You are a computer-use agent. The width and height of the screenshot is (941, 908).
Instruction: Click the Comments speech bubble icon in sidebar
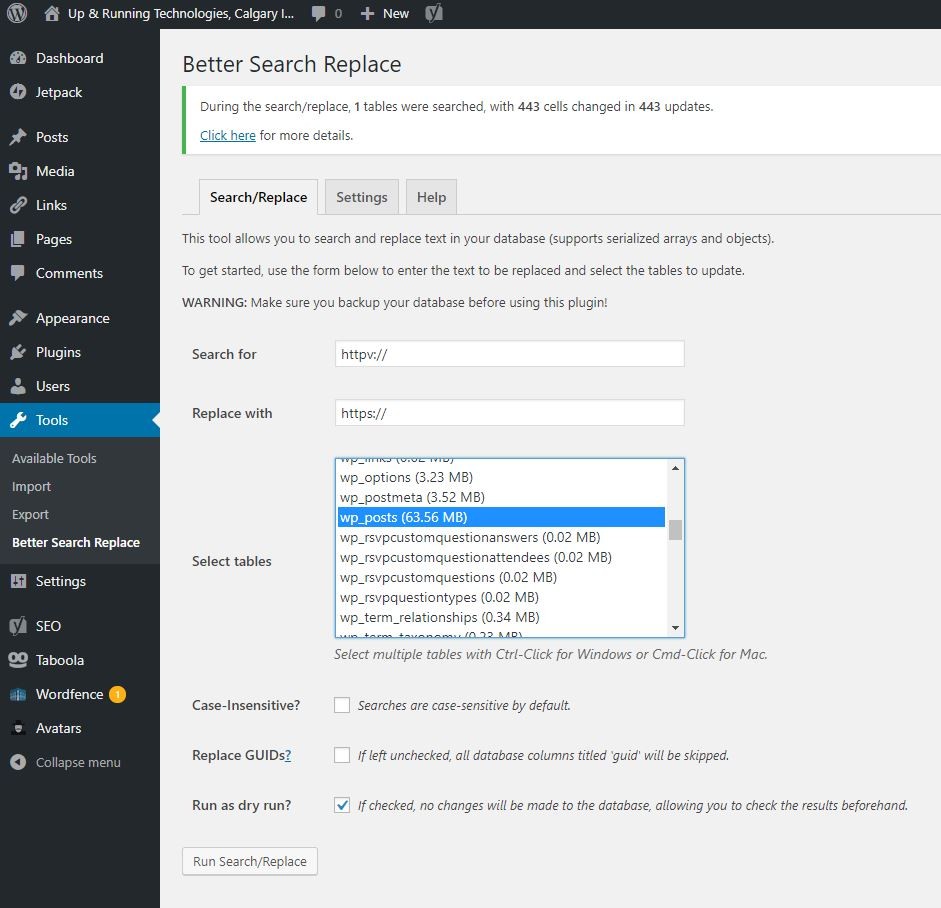[18, 273]
